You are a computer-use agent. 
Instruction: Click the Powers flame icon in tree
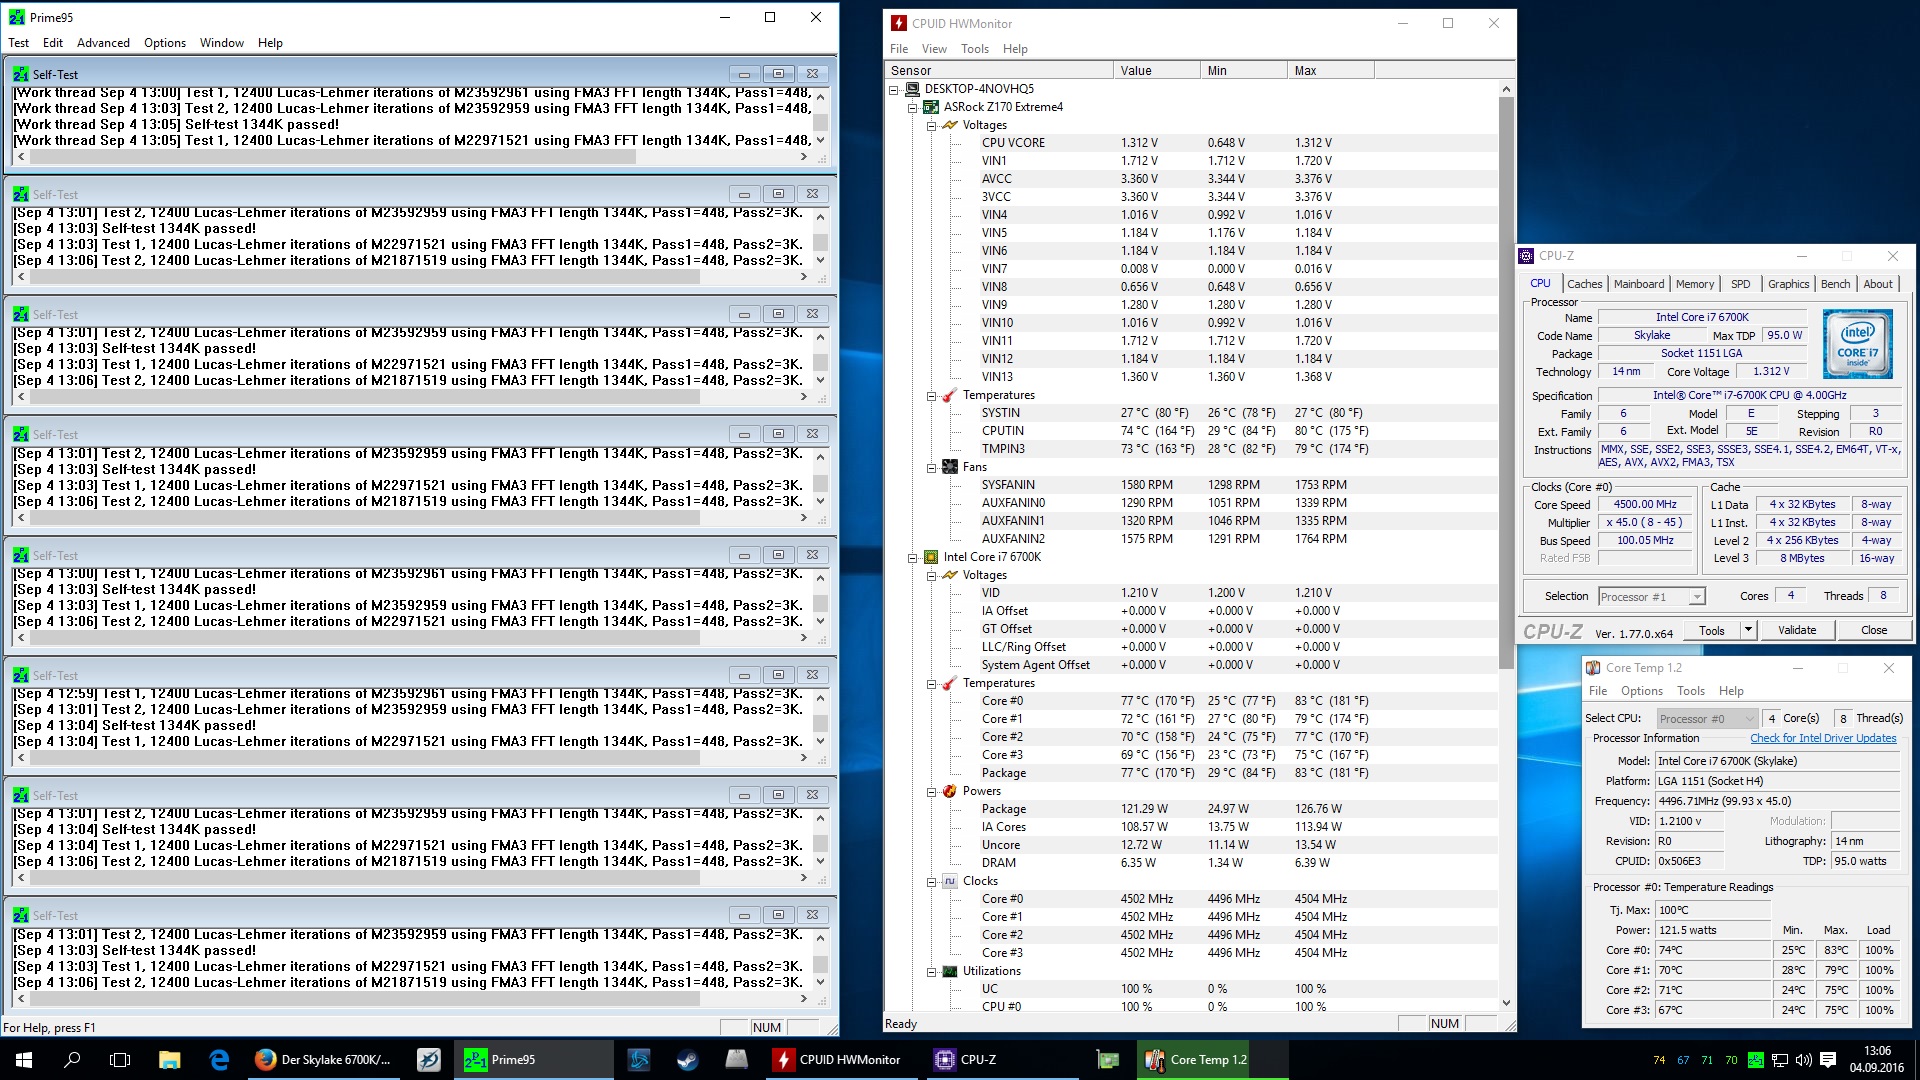tap(949, 791)
